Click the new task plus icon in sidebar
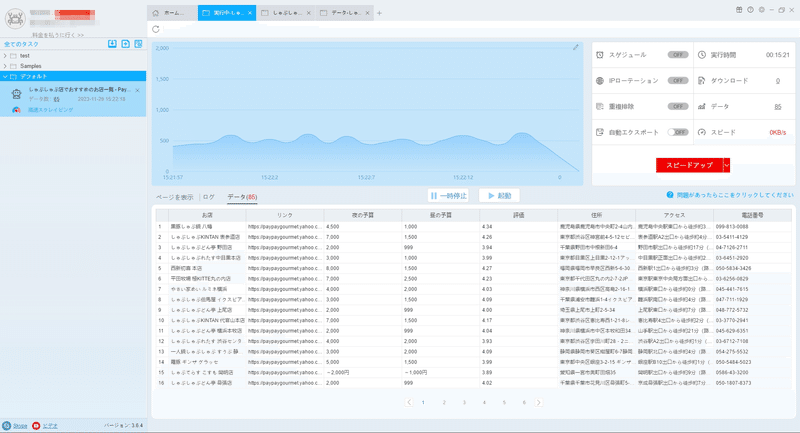The height and width of the screenshot is (433, 800). click(126, 44)
